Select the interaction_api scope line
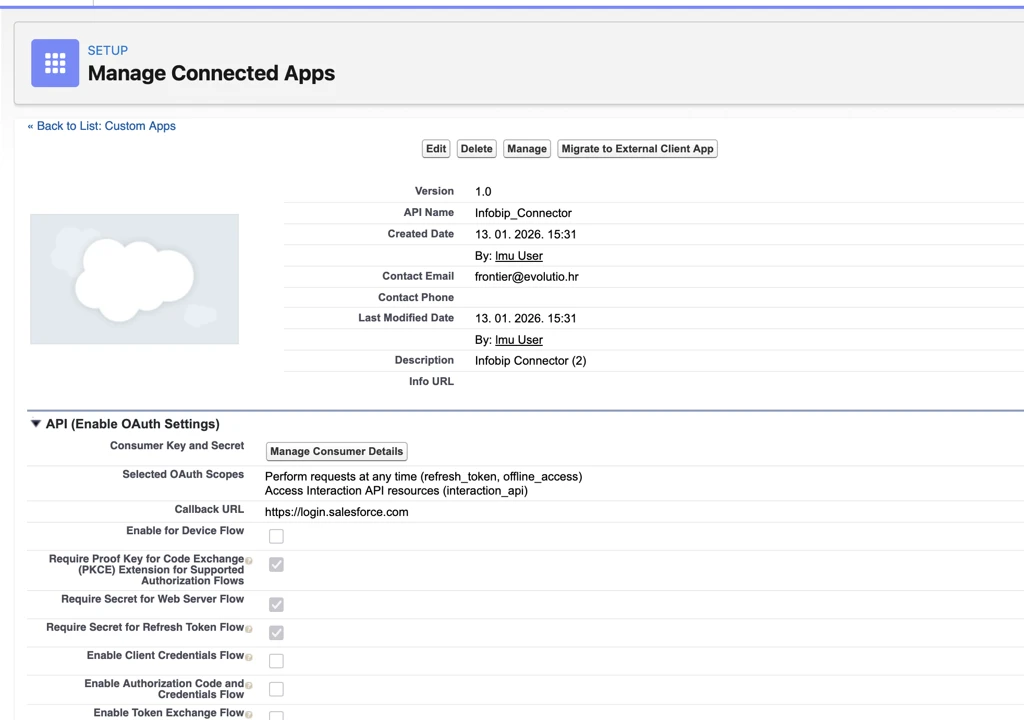Screen dimensions: 1024x720 (x=396, y=491)
